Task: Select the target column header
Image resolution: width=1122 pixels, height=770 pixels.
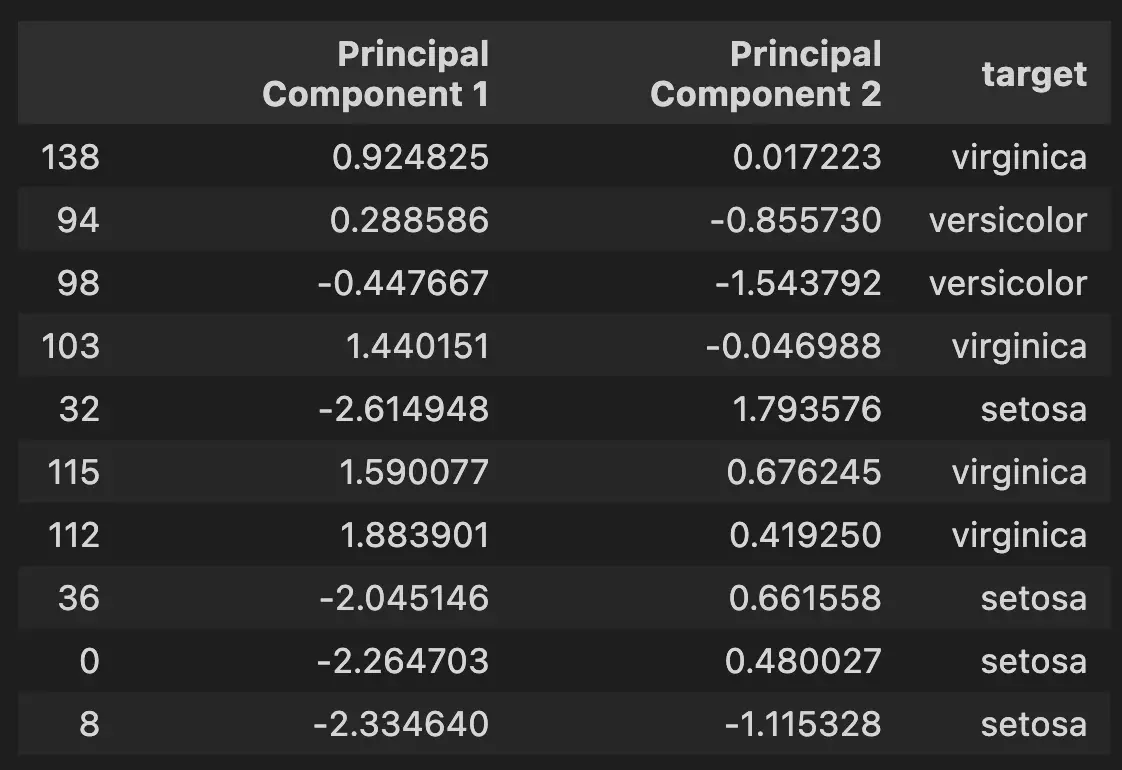Action: (1034, 74)
